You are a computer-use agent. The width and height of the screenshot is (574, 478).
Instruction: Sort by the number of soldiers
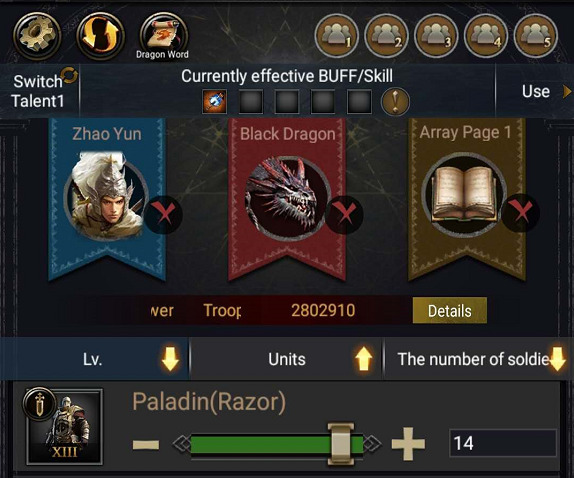click(x=479, y=359)
